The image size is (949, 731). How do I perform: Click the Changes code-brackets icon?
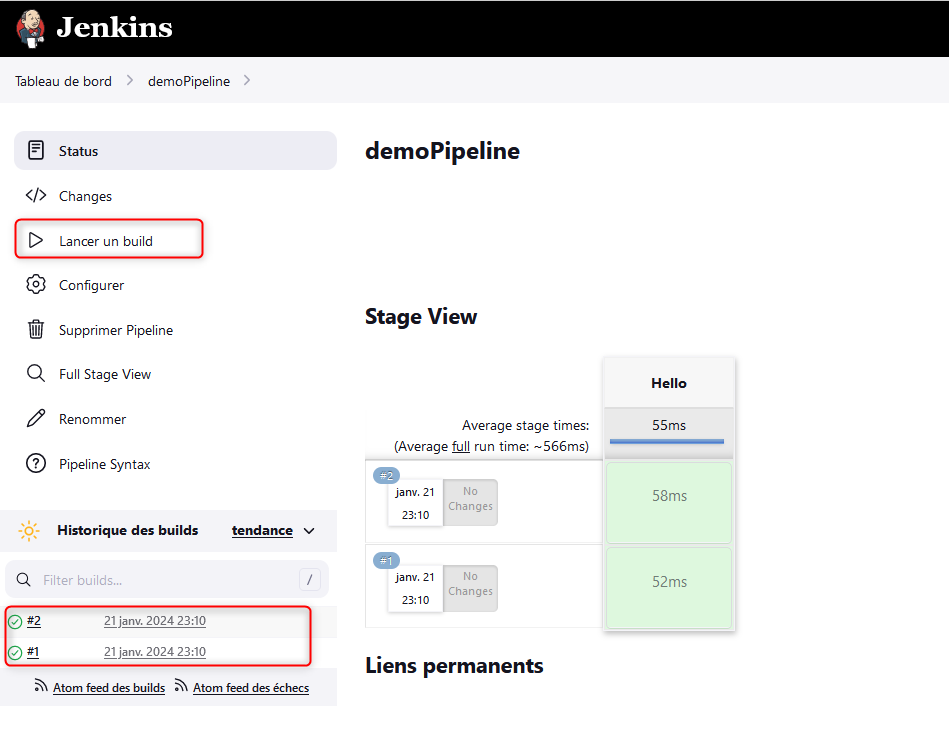click(x=36, y=195)
